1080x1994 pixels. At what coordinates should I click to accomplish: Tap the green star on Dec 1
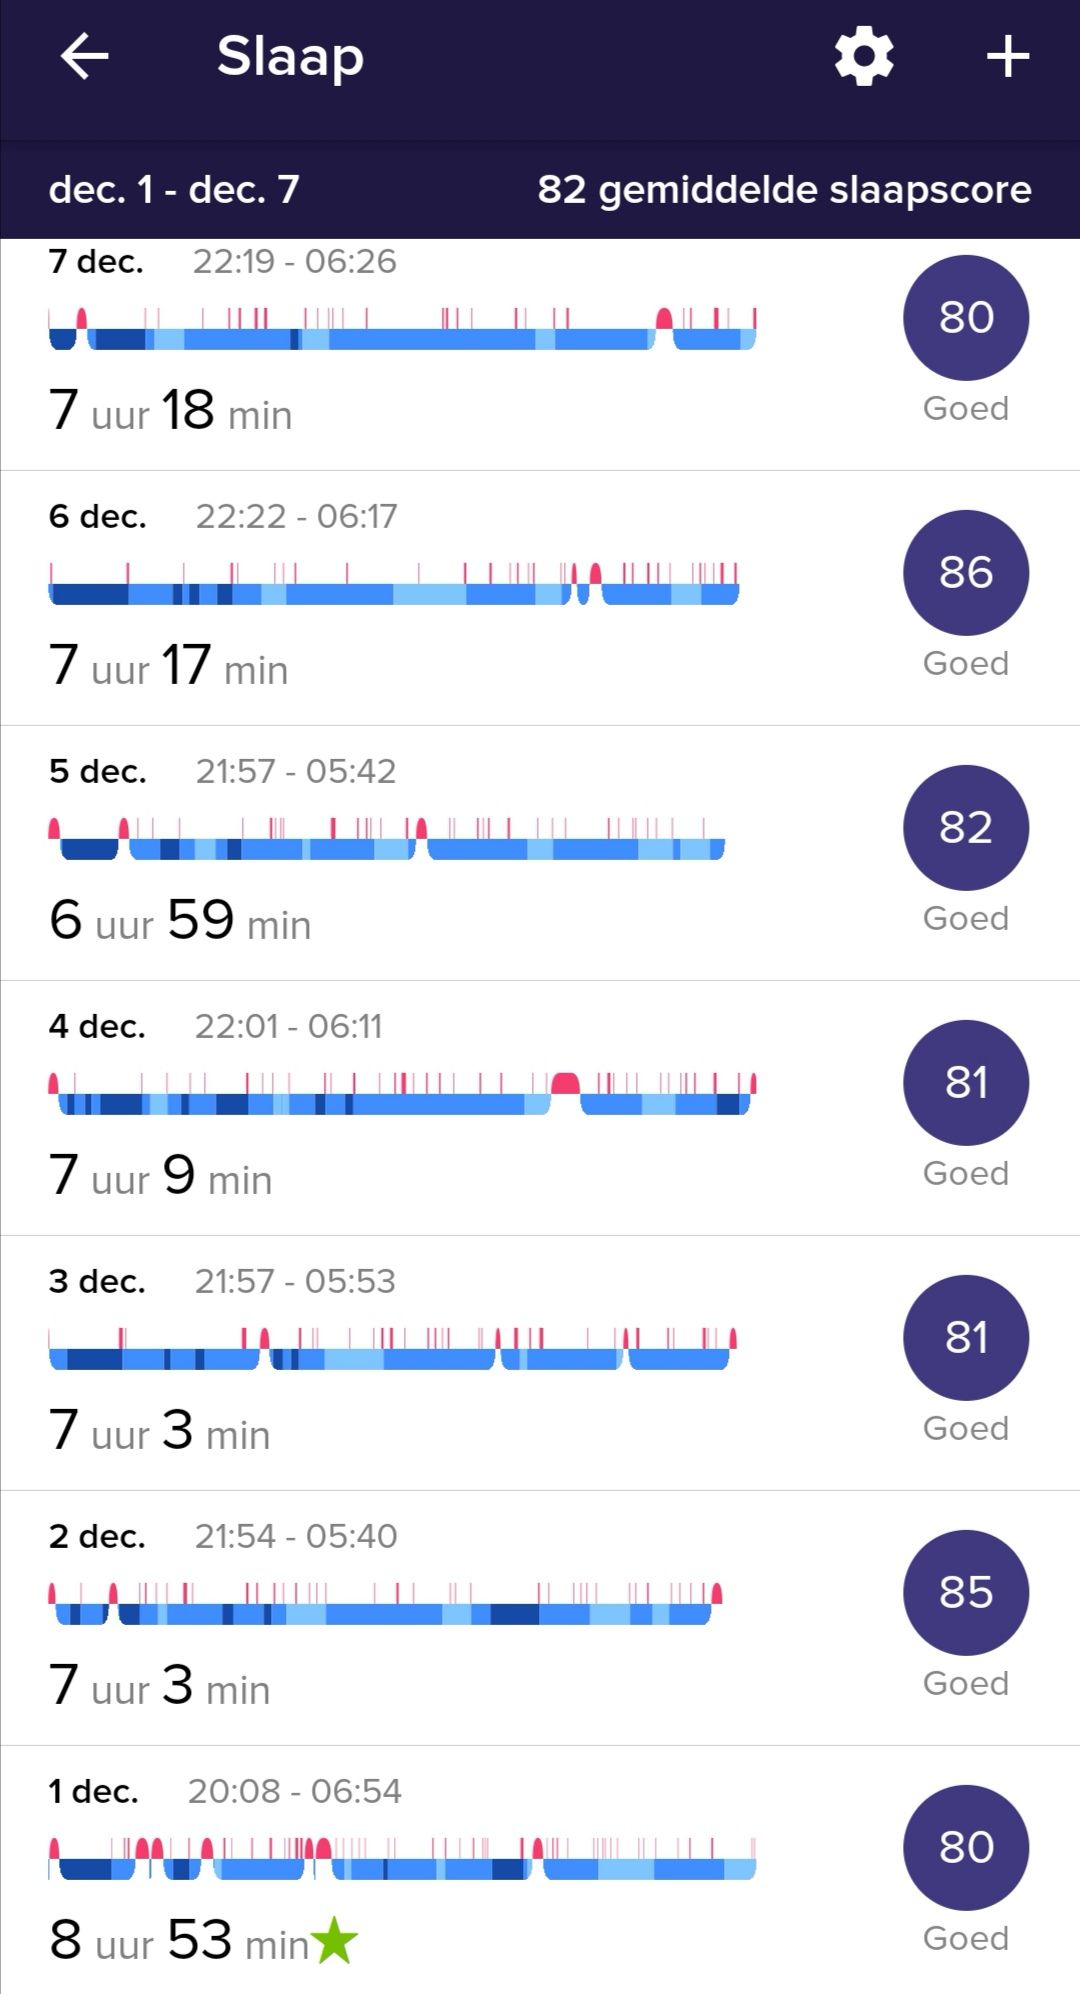tap(334, 1941)
